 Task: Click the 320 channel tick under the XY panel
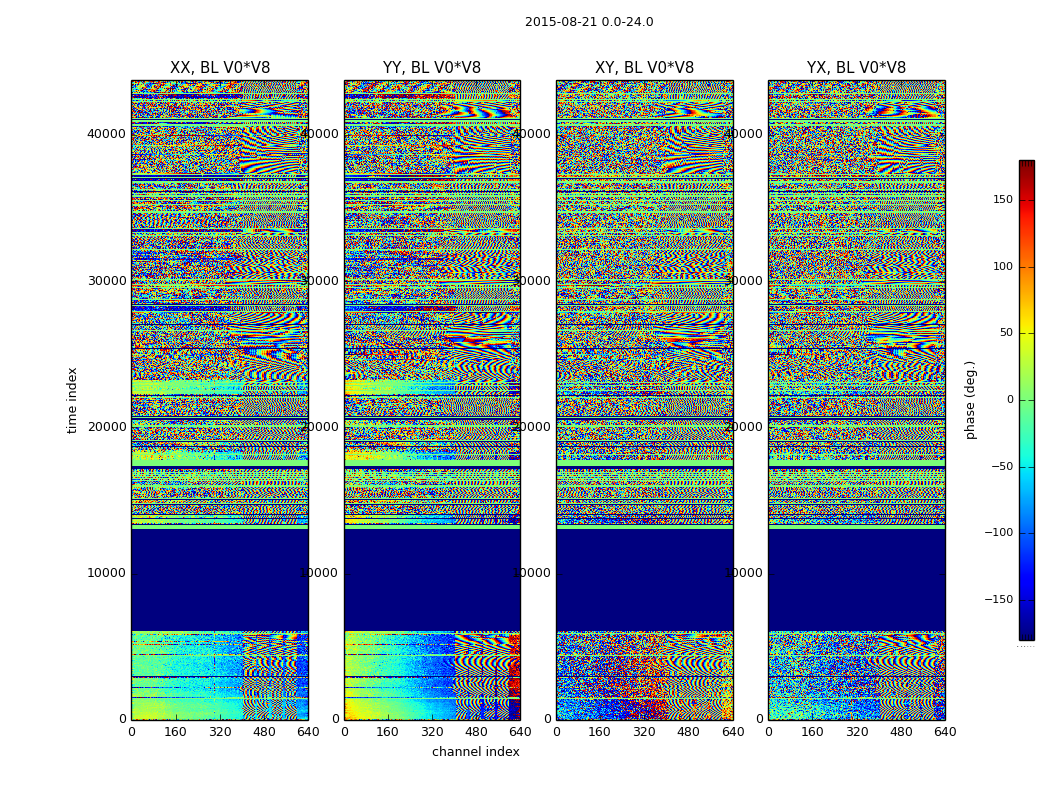pos(644,732)
